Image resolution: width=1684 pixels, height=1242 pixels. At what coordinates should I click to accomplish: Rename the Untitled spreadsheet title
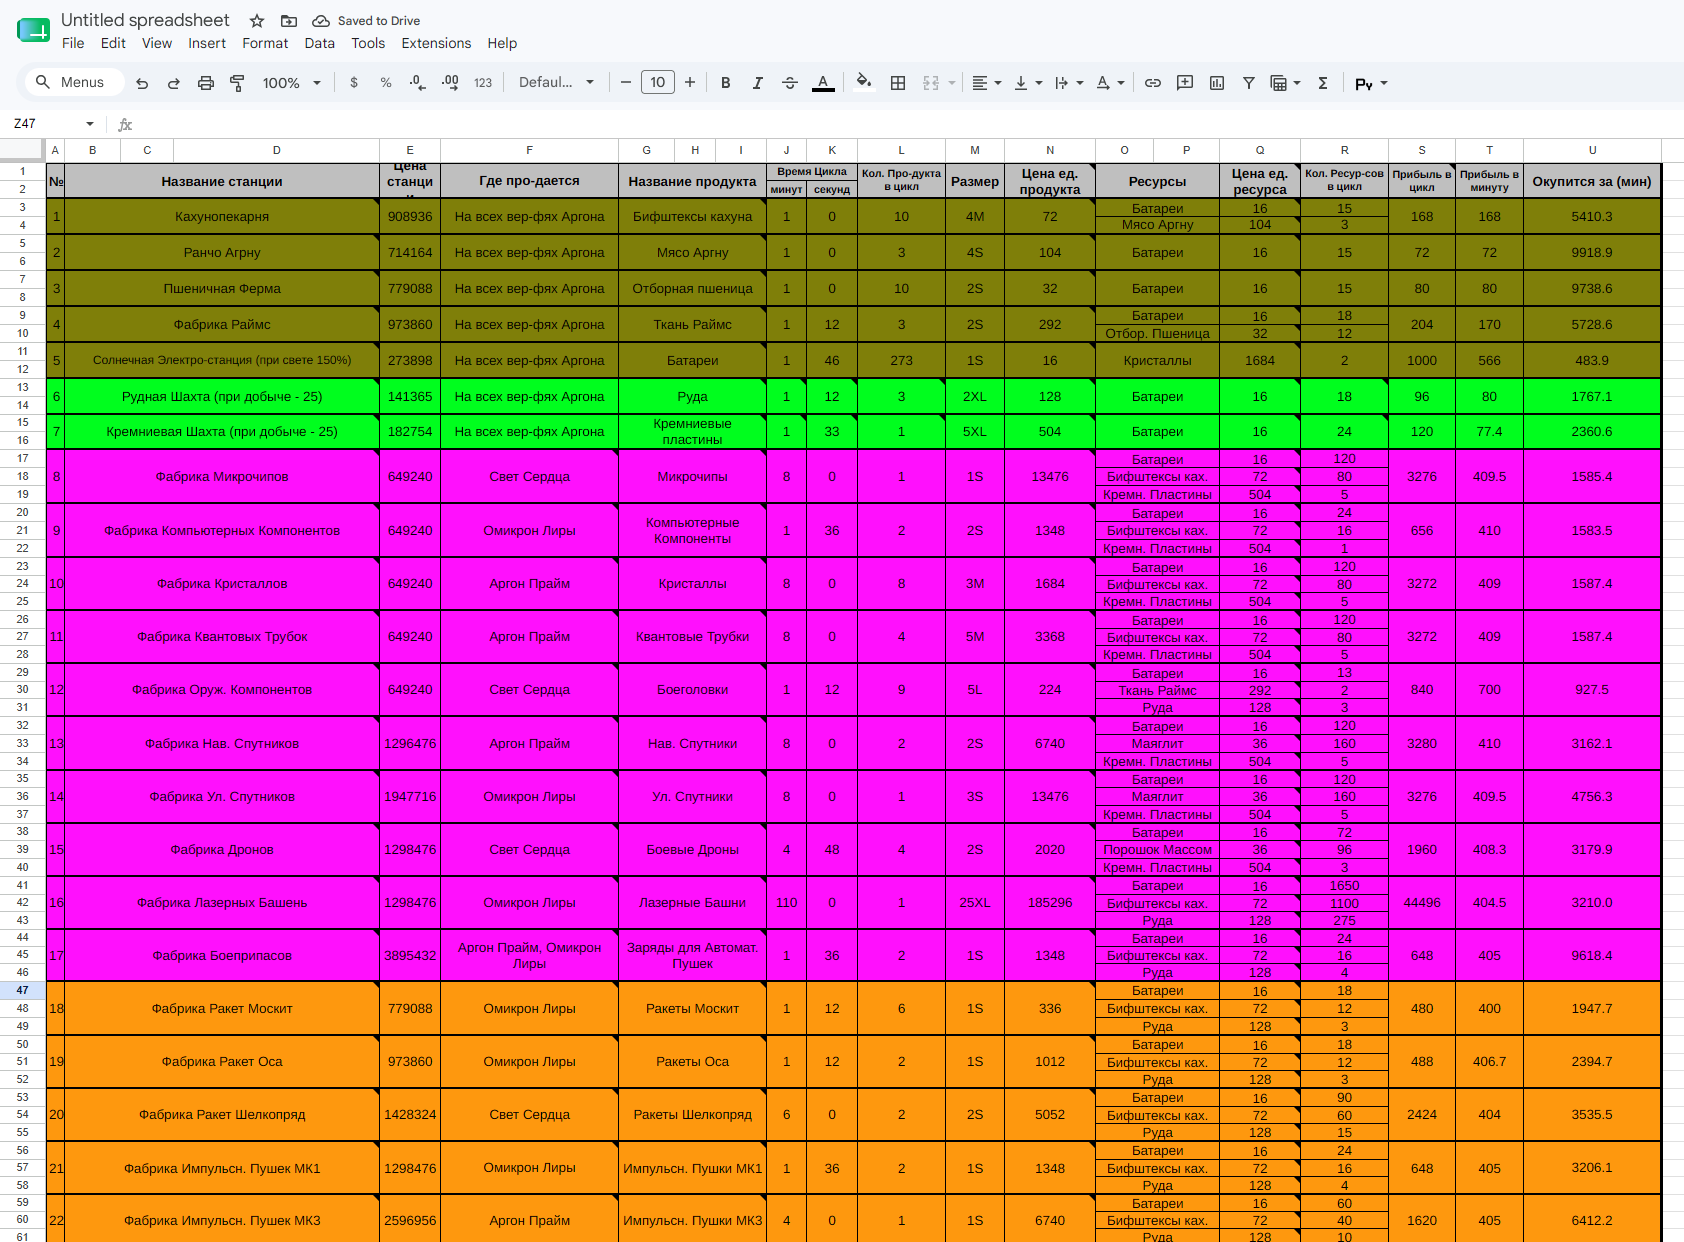tap(145, 20)
